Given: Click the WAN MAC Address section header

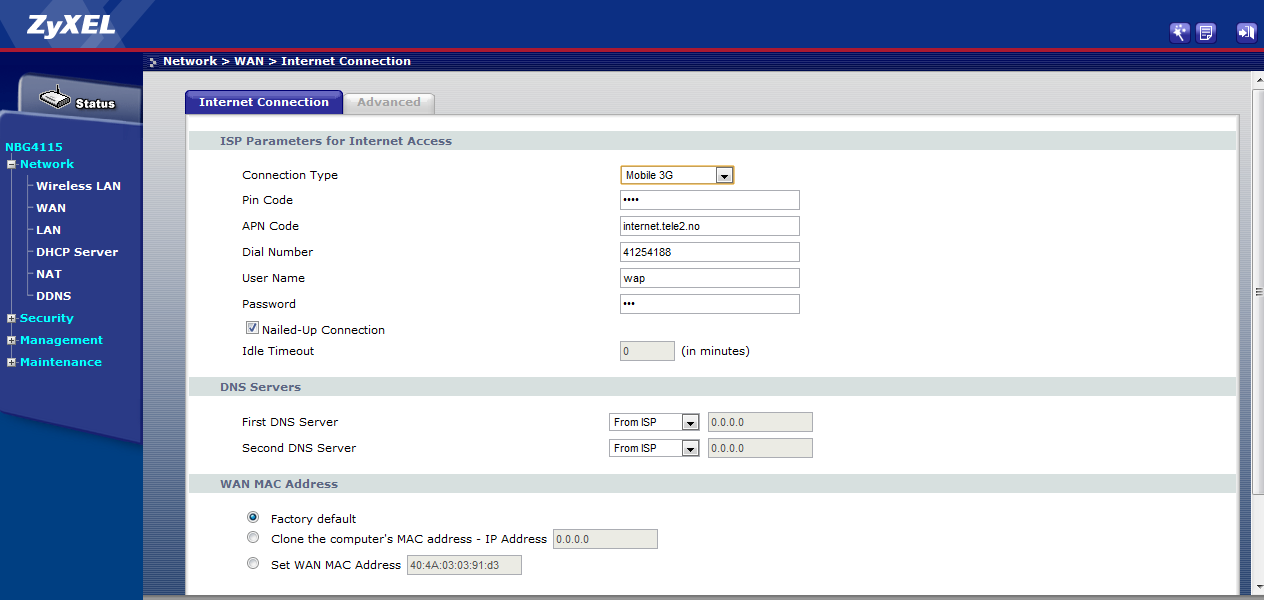Looking at the screenshot, I should click(279, 484).
